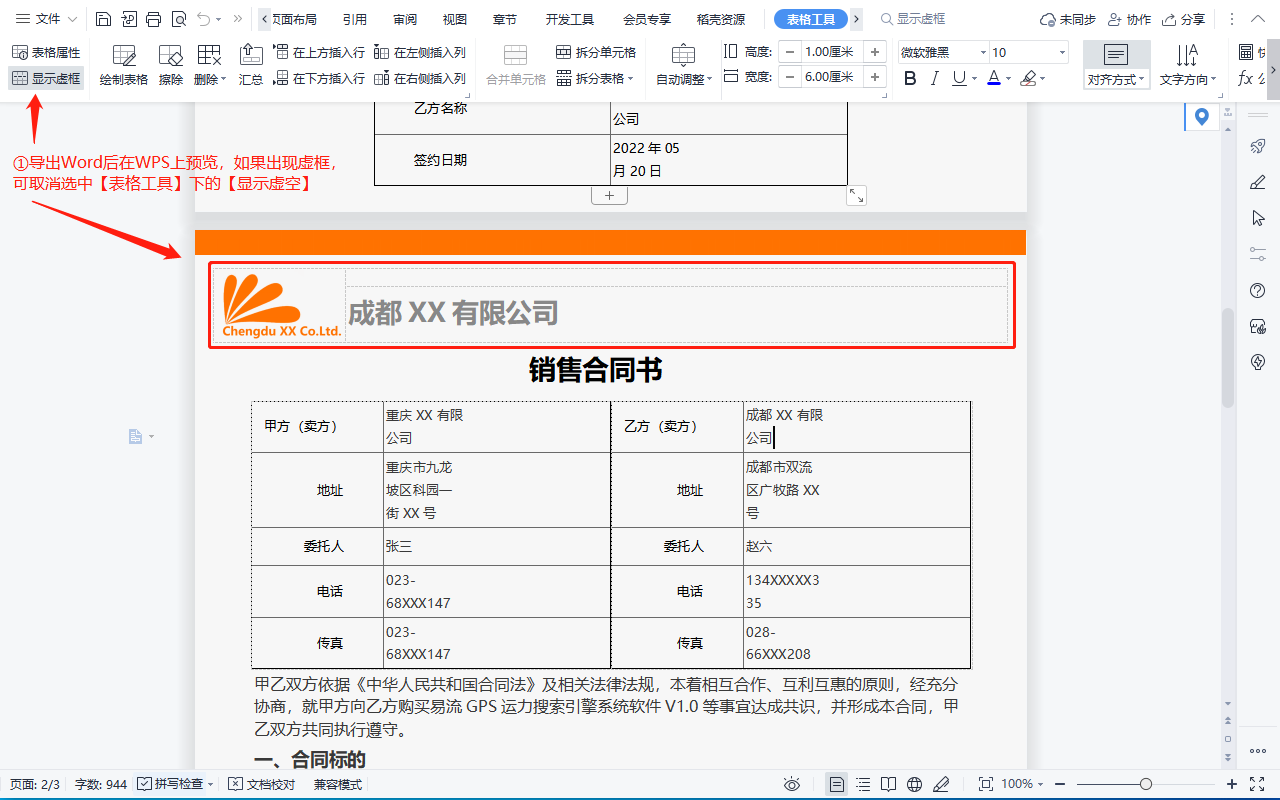Toggle spell check (拼写检查) in status bar
Image resolution: width=1280 pixels, height=800 pixels.
(175, 784)
